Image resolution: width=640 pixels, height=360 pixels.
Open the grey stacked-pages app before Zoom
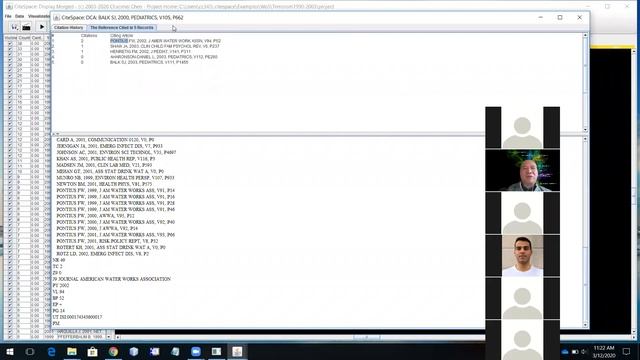click(x=175, y=351)
